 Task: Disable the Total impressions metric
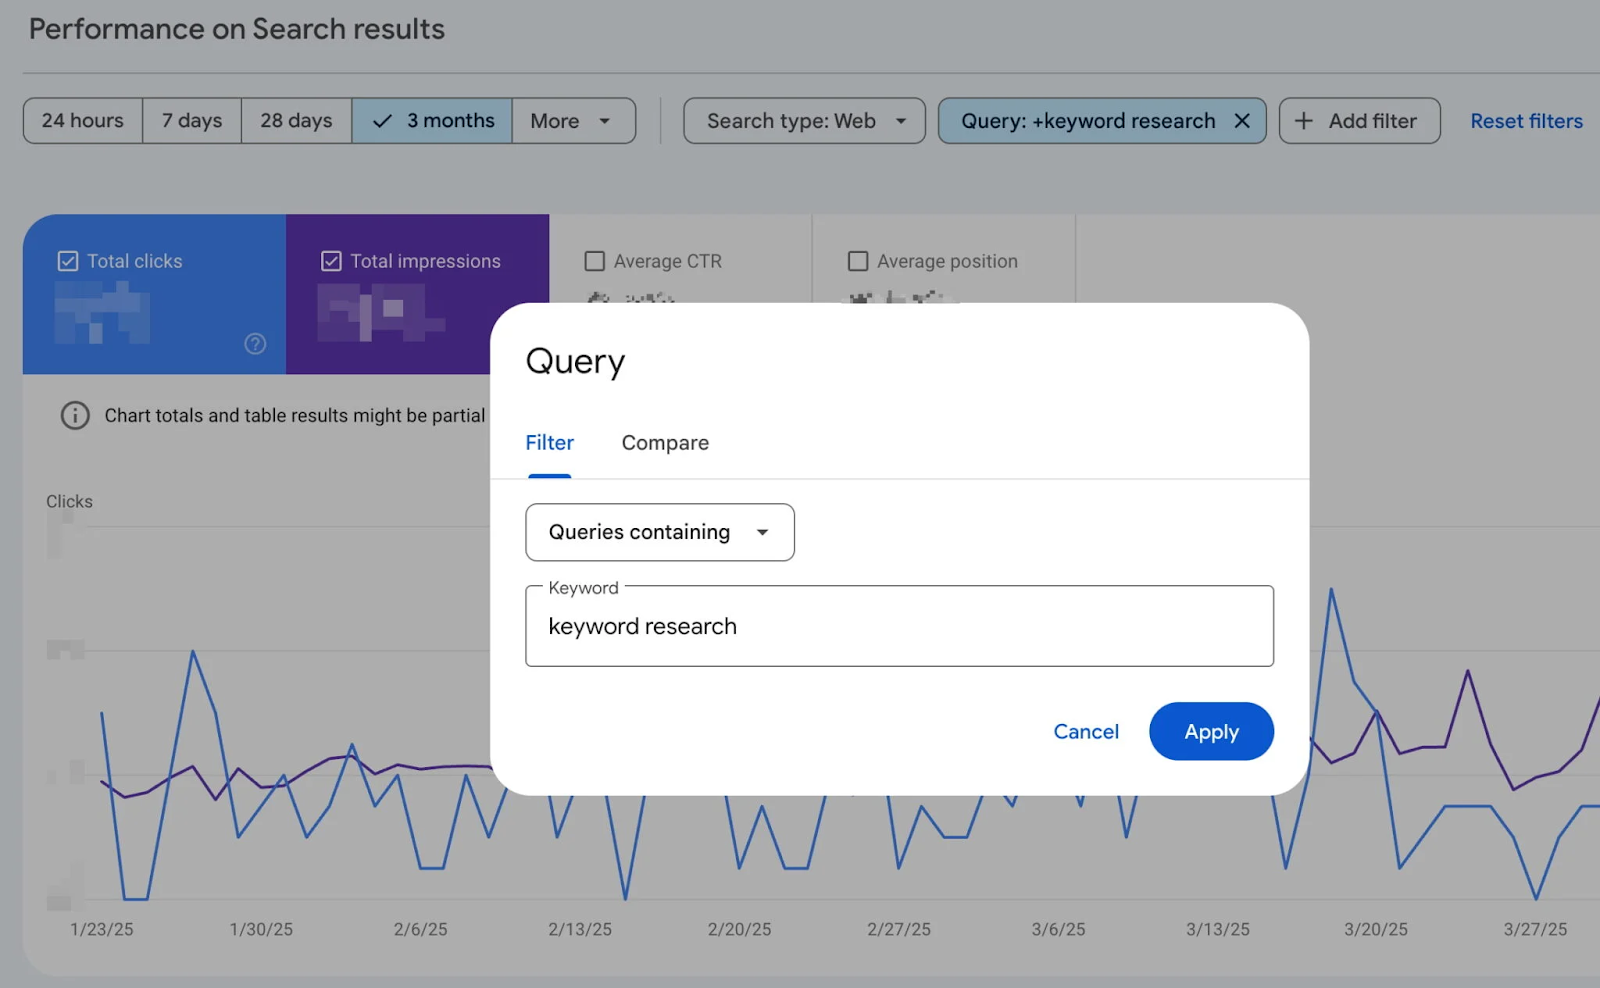coord(330,260)
